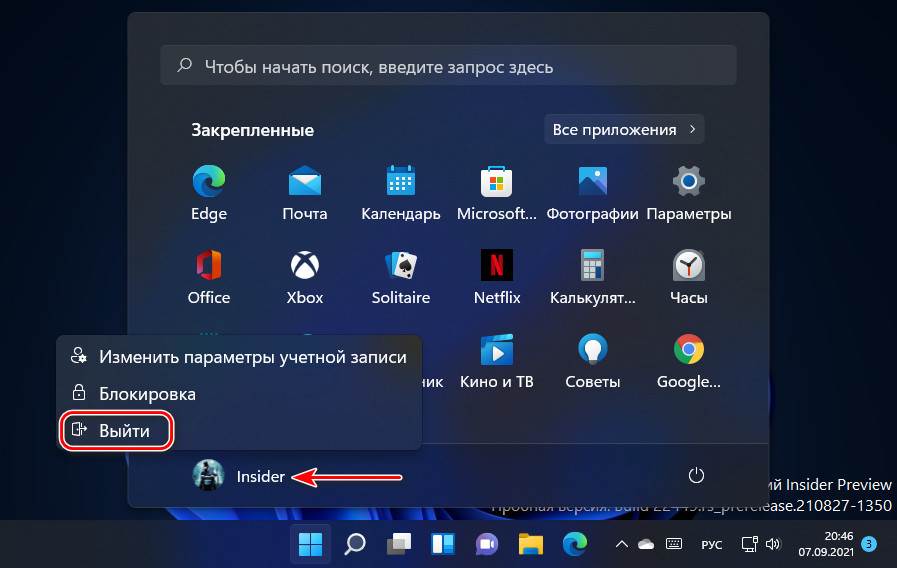Open the Все приложения list
Viewport: 897px width, 568px height.
[624, 129]
